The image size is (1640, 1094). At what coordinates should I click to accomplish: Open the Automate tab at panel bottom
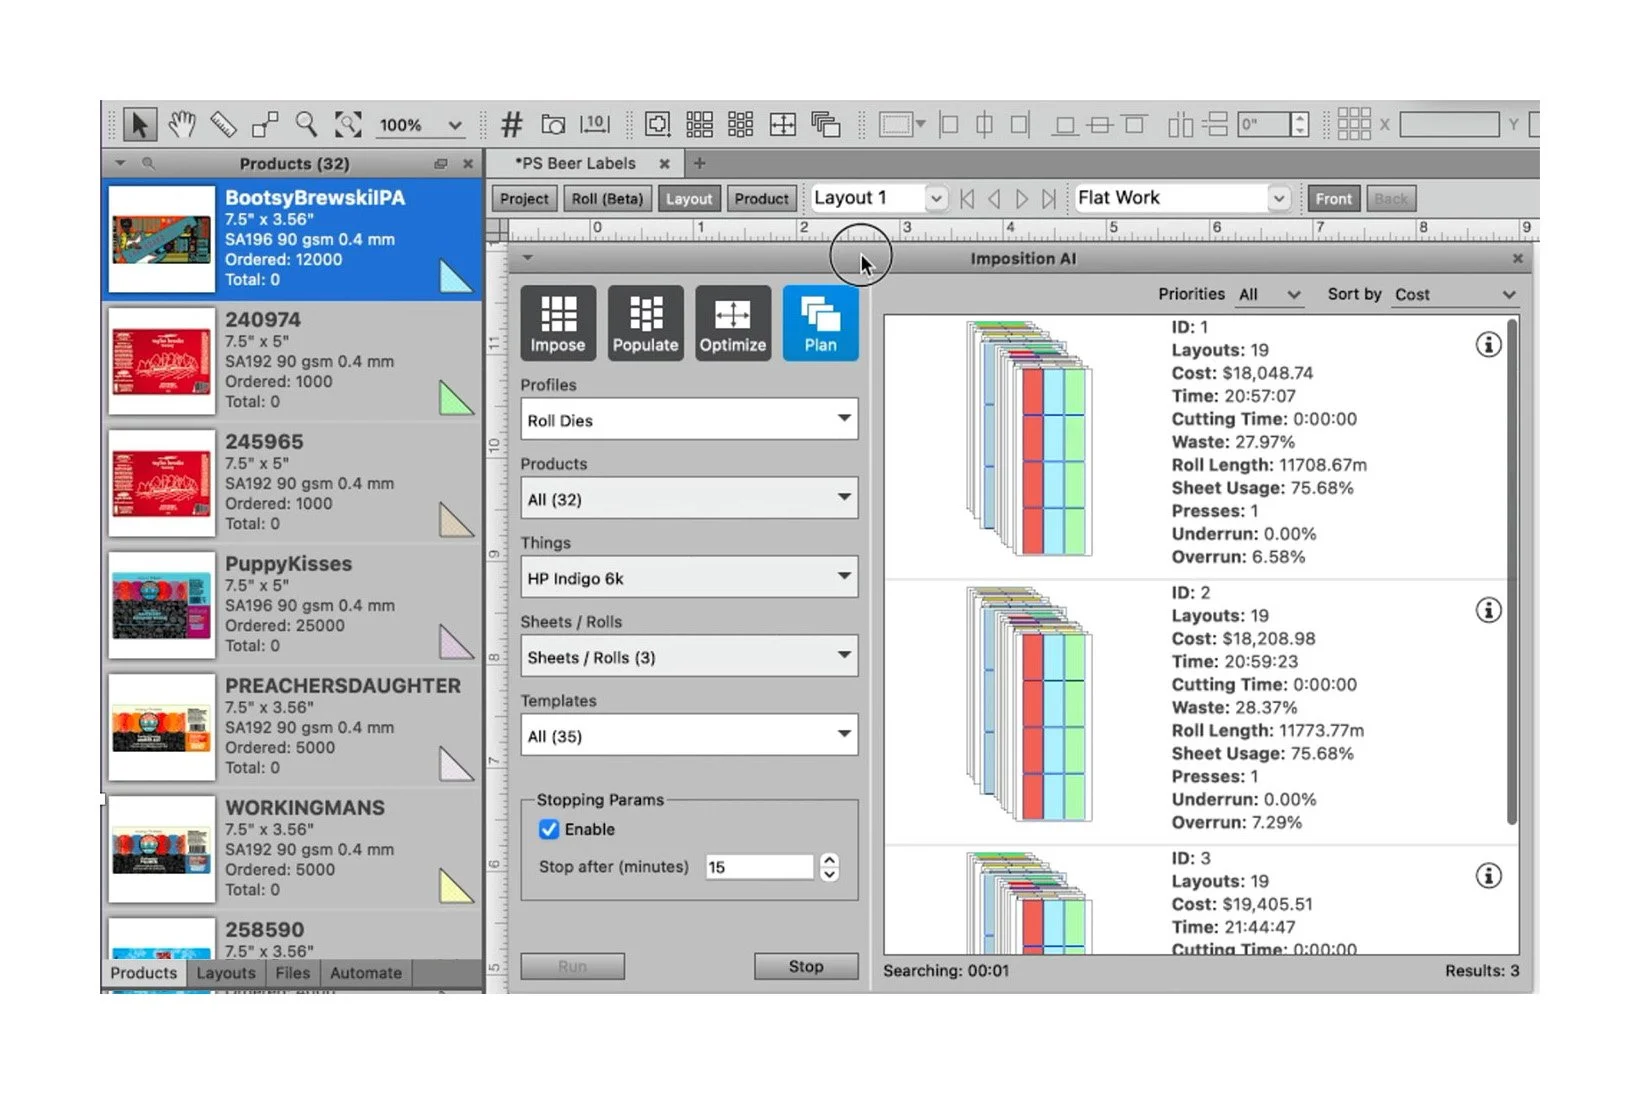(366, 973)
